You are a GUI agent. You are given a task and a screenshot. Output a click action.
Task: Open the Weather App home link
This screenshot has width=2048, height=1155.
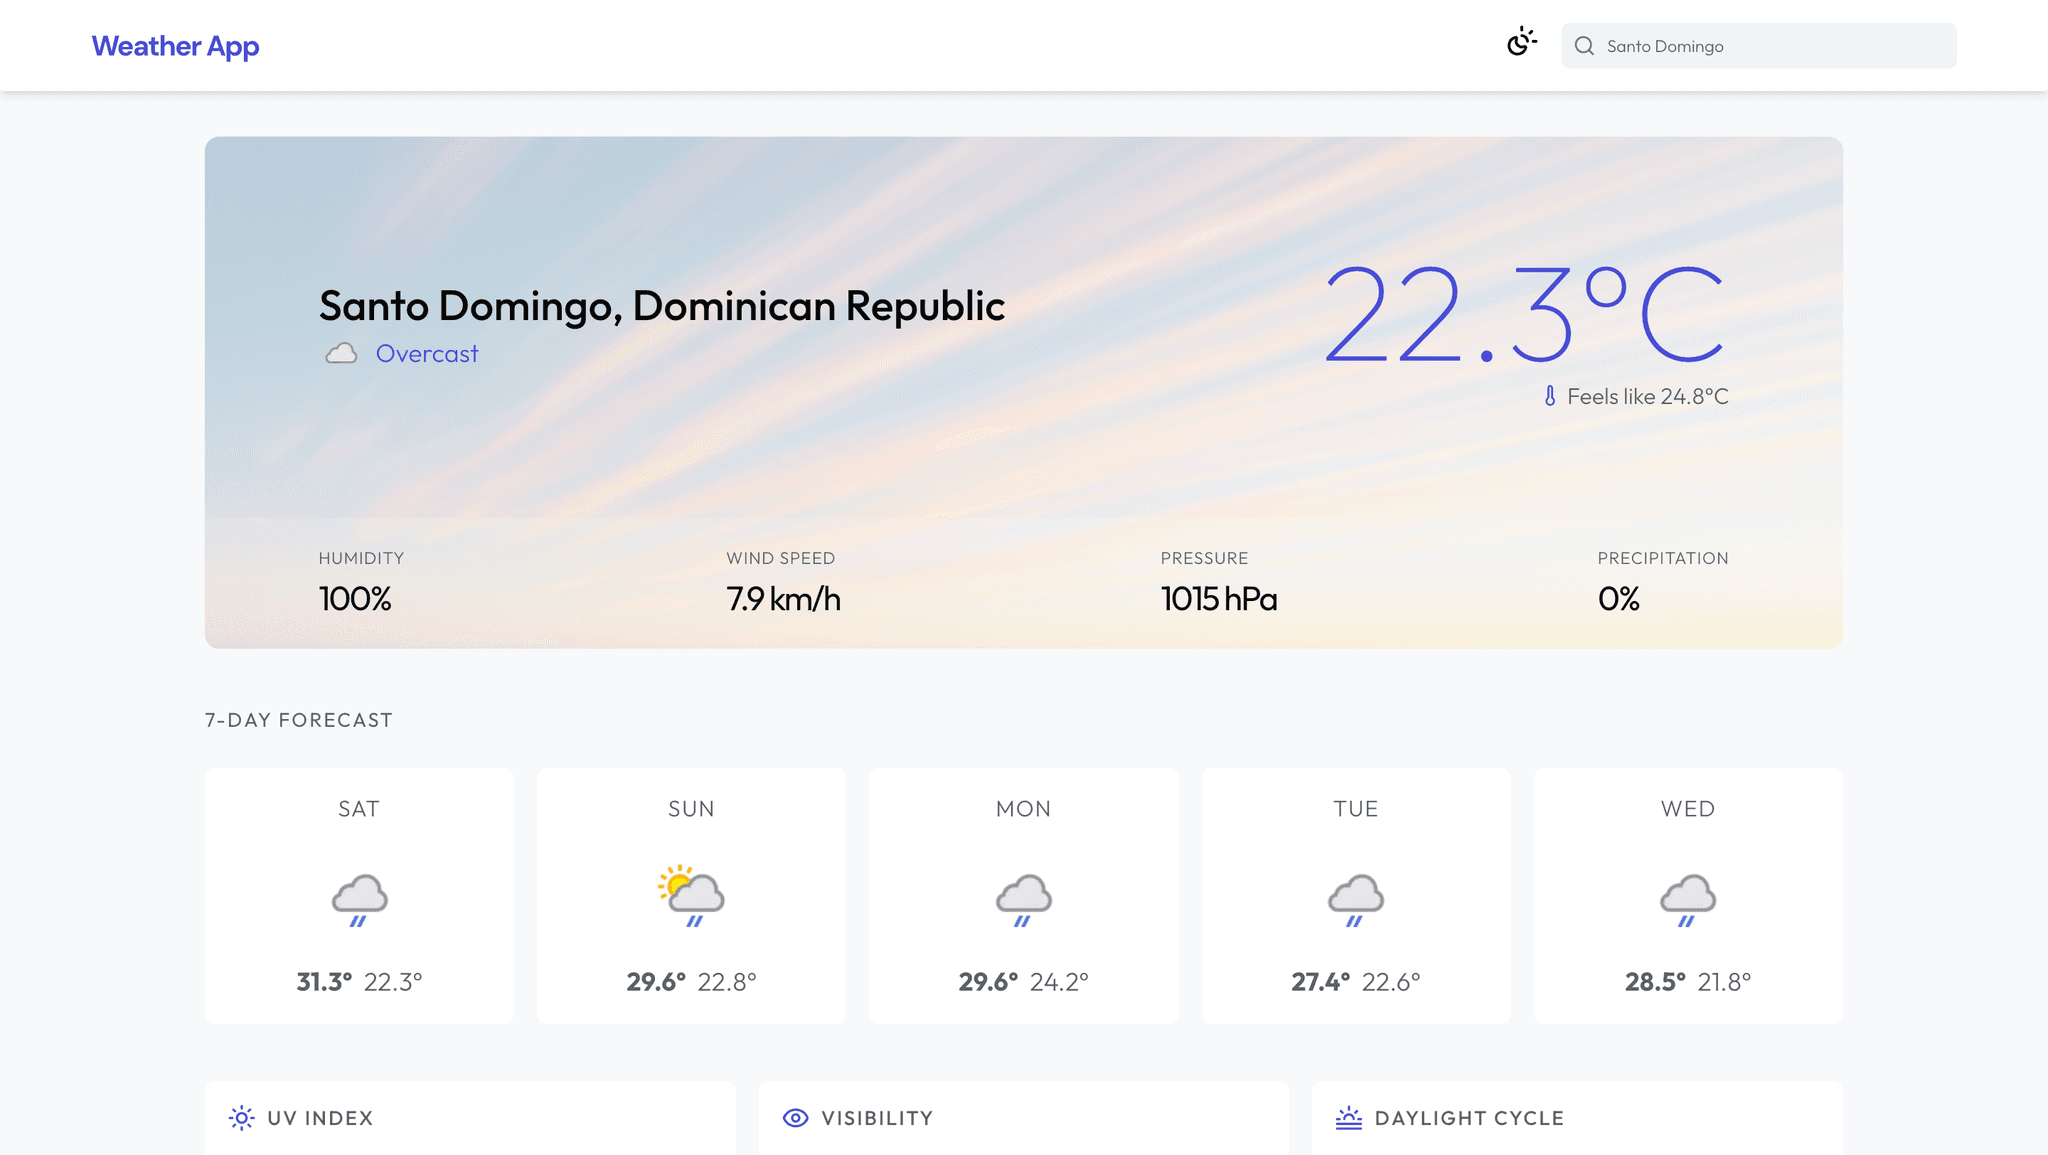tap(175, 45)
